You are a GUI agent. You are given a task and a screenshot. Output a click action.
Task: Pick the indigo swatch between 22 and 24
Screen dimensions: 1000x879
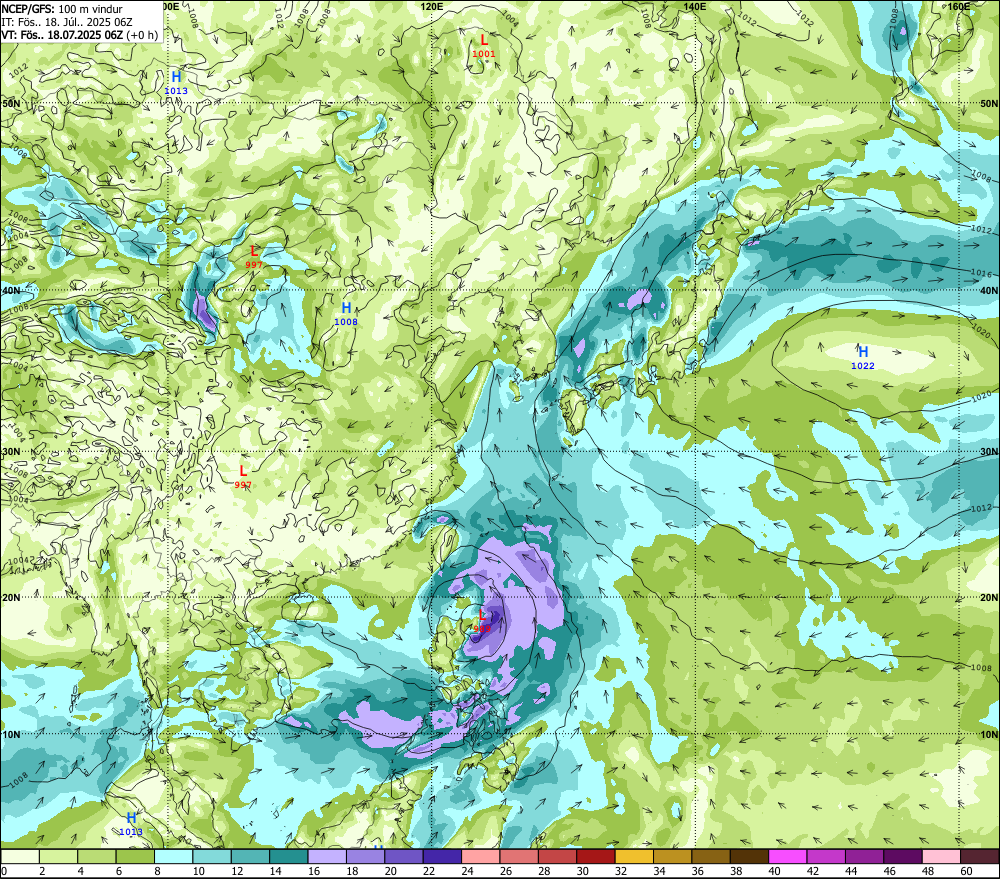click(x=442, y=856)
